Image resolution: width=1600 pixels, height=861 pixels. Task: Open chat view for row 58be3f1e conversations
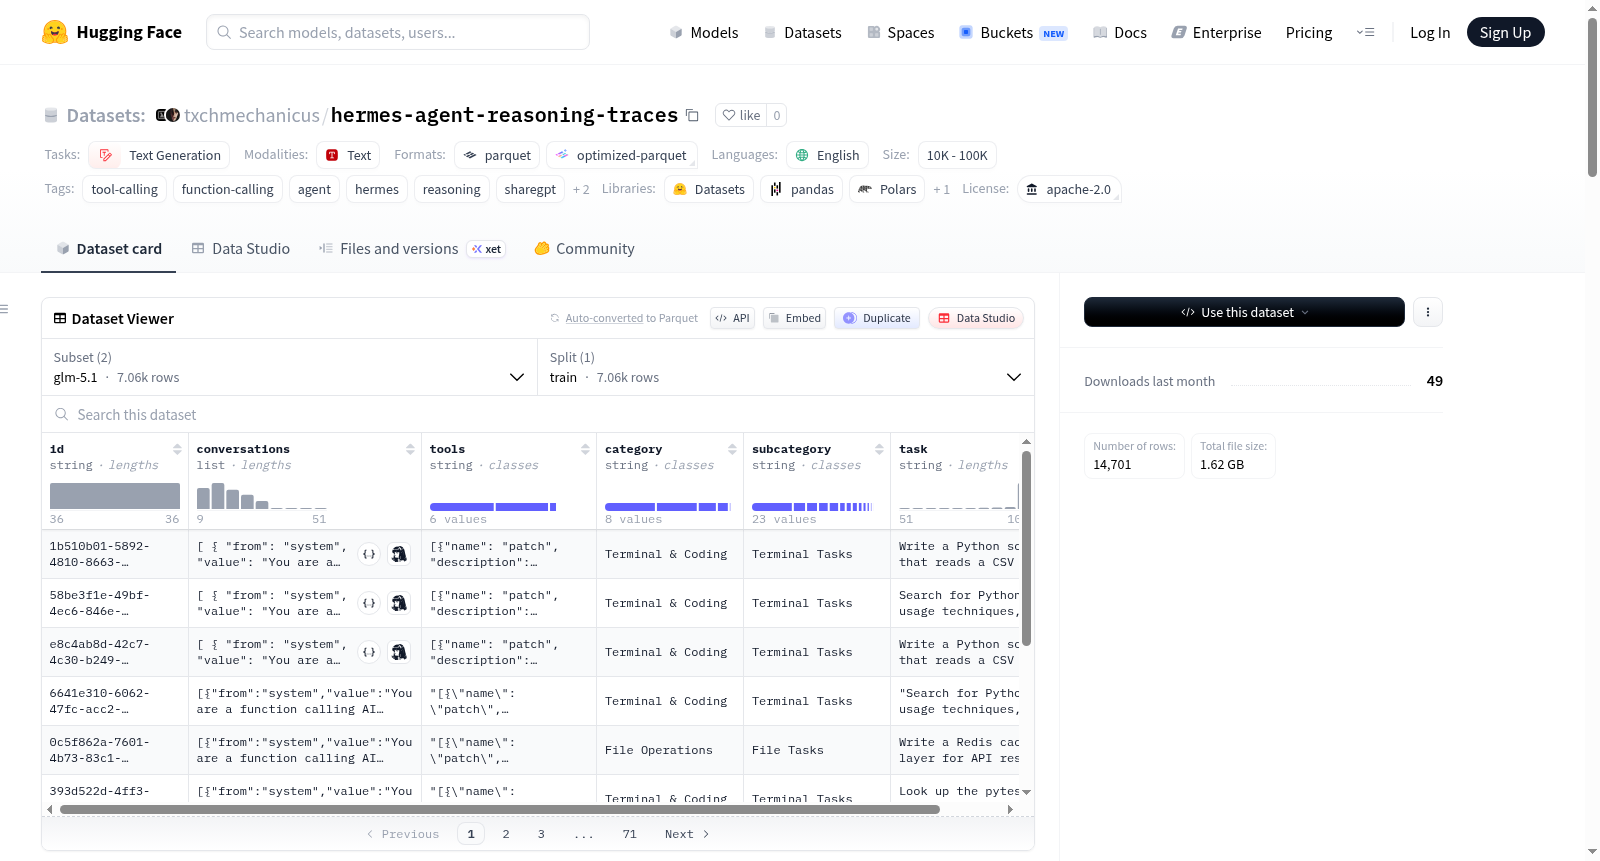point(399,603)
